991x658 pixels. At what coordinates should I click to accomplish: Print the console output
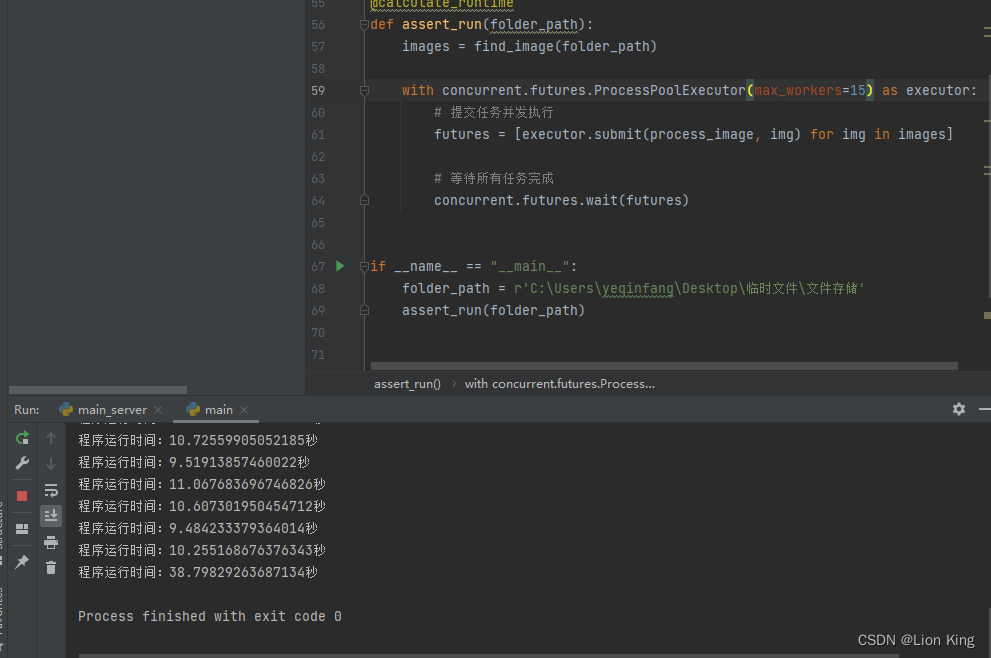50,541
